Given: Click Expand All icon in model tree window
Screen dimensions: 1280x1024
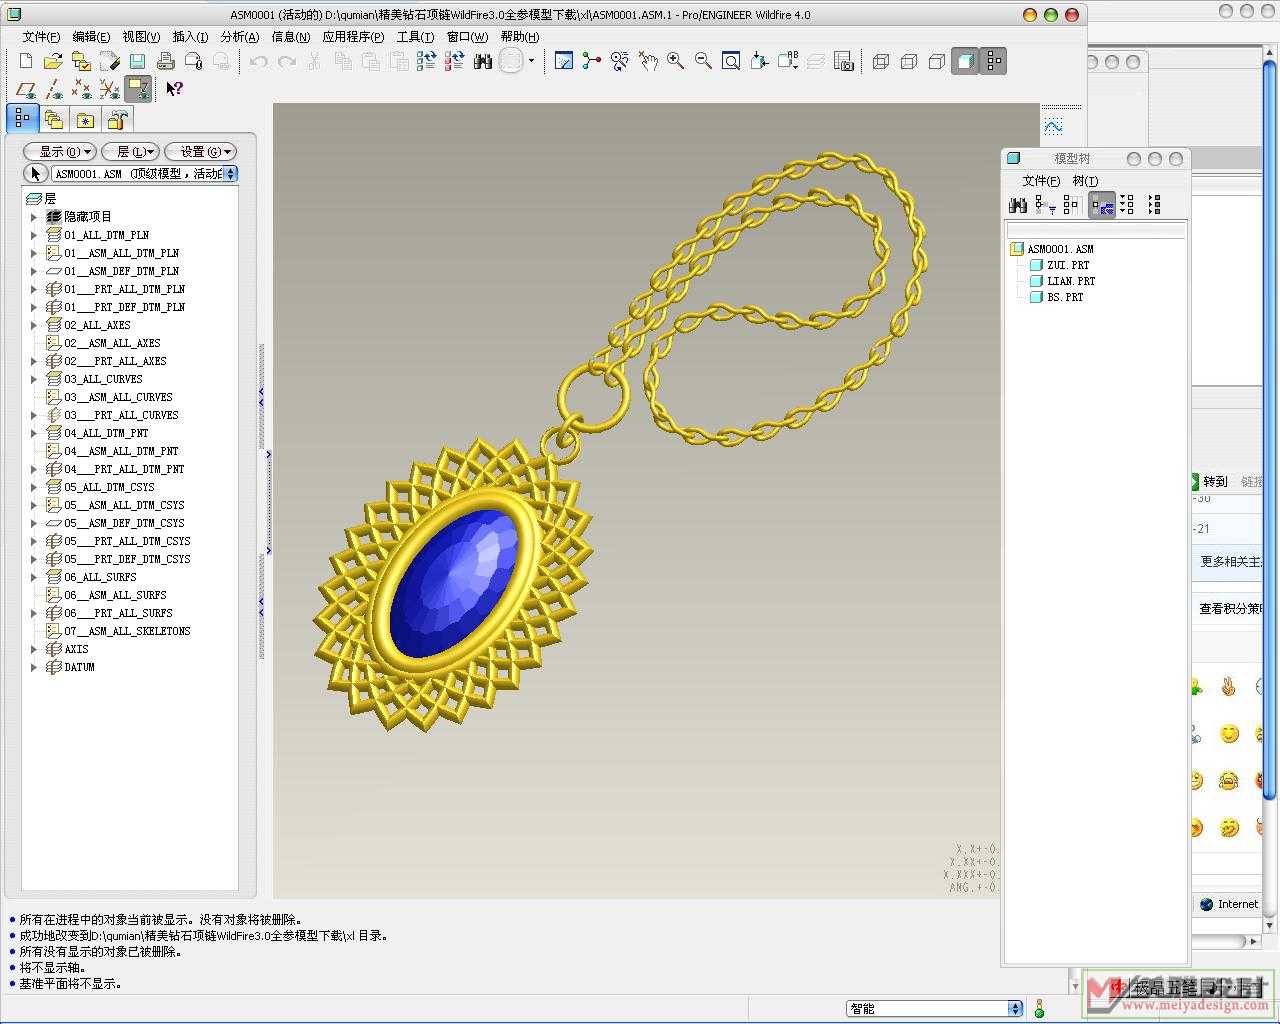Looking at the screenshot, I should pos(1127,205).
